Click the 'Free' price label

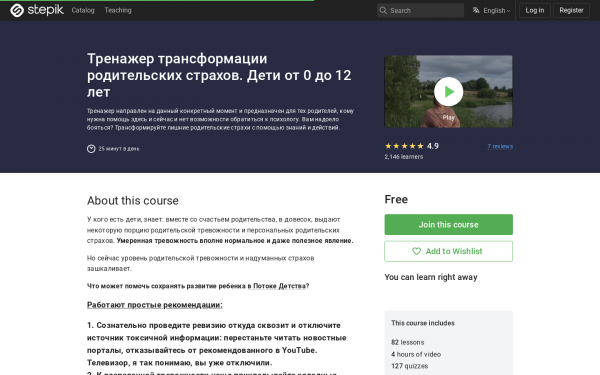coord(396,199)
